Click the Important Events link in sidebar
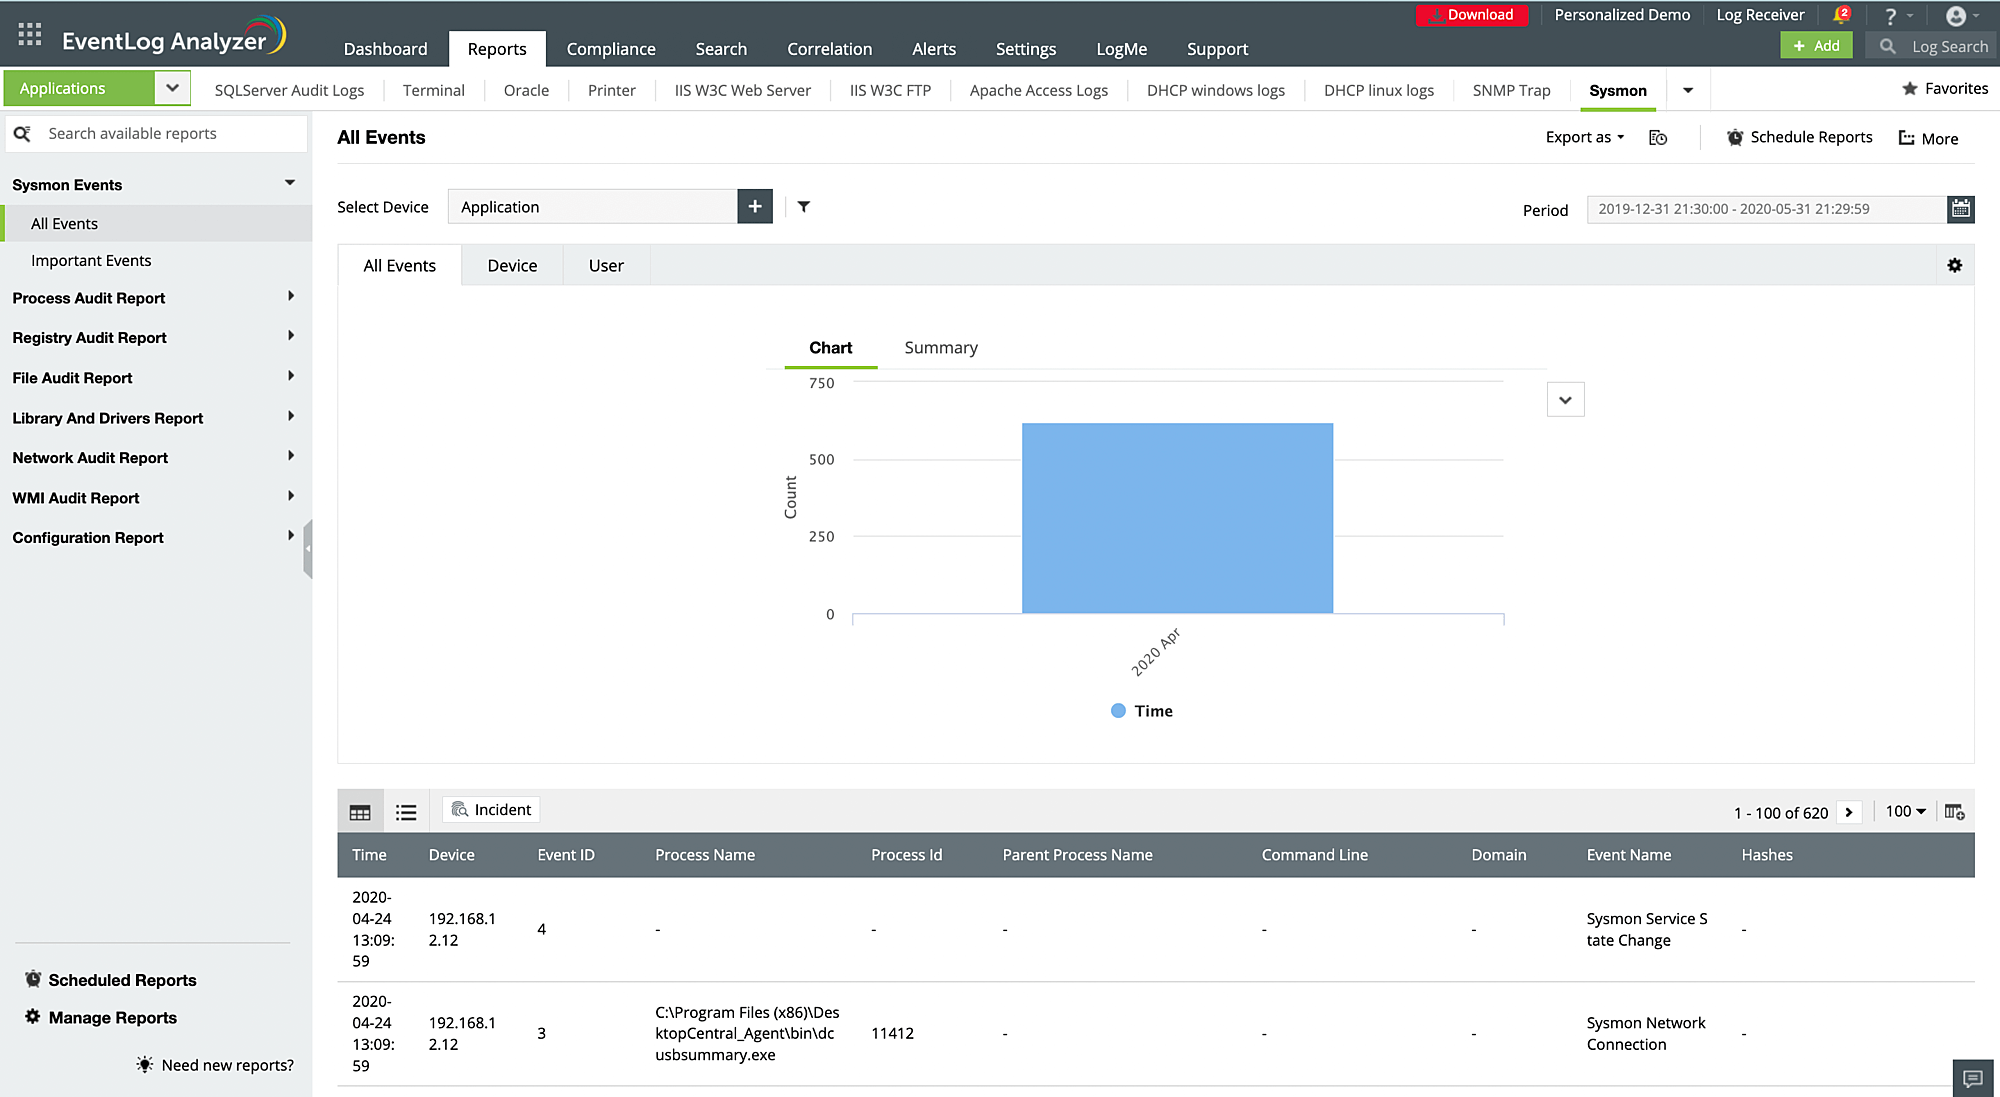This screenshot has width=2000, height=1097. [x=93, y=259]
